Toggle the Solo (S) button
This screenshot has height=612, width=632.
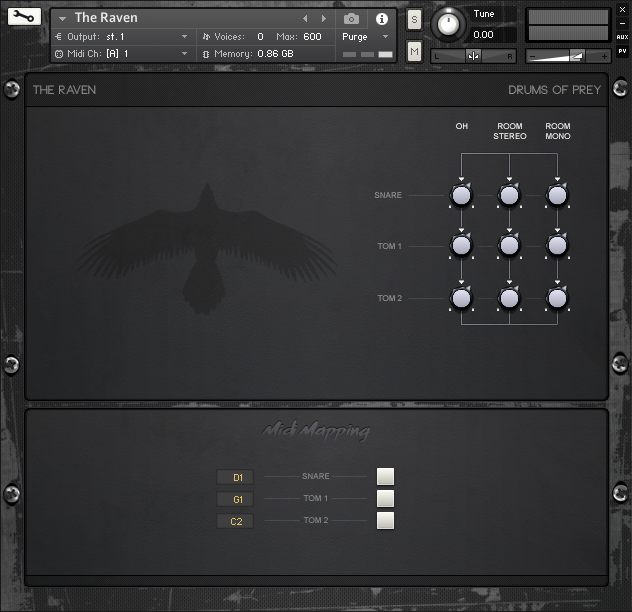pyautogui.click(x=414, y=20)
